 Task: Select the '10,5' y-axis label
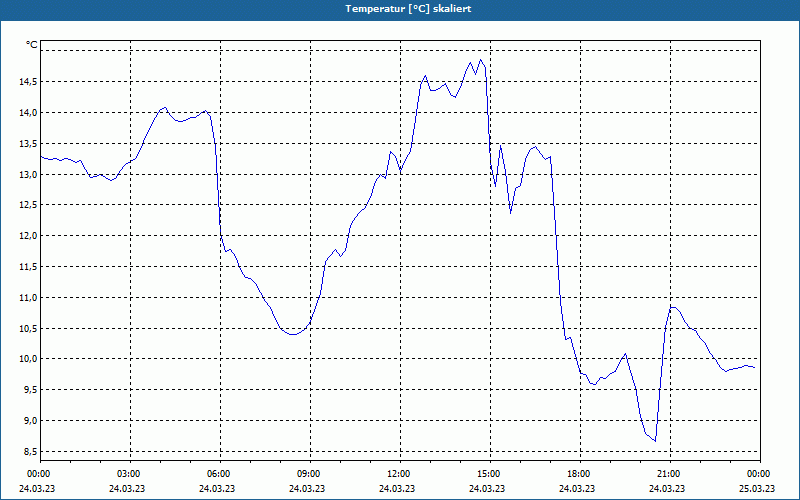28,329
